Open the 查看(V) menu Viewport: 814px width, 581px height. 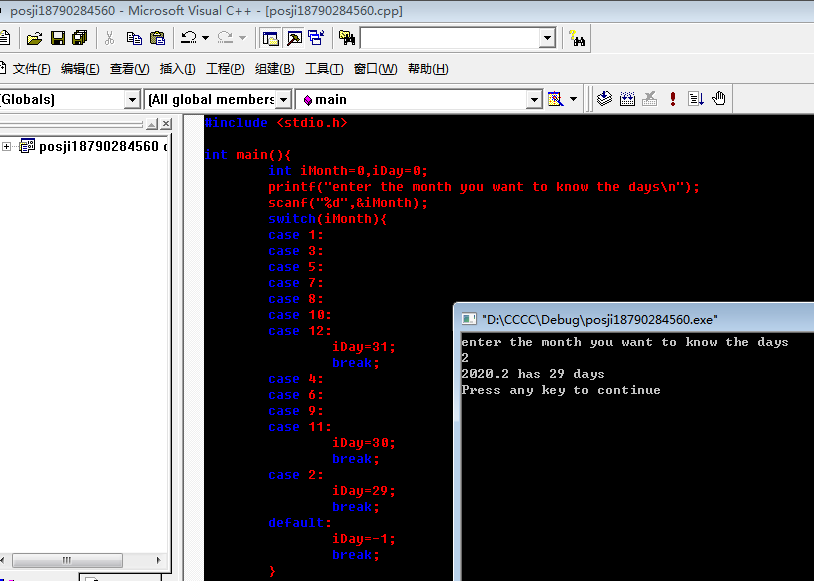[x=129, y=69]
